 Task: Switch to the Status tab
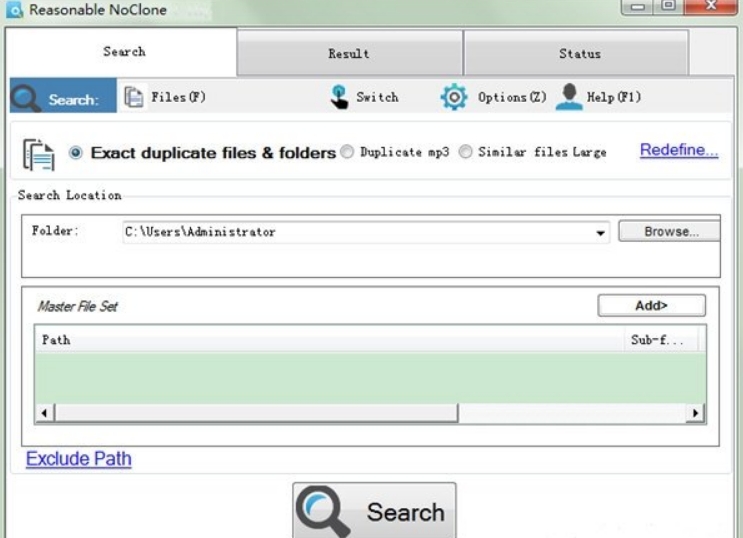coord(576,53)
